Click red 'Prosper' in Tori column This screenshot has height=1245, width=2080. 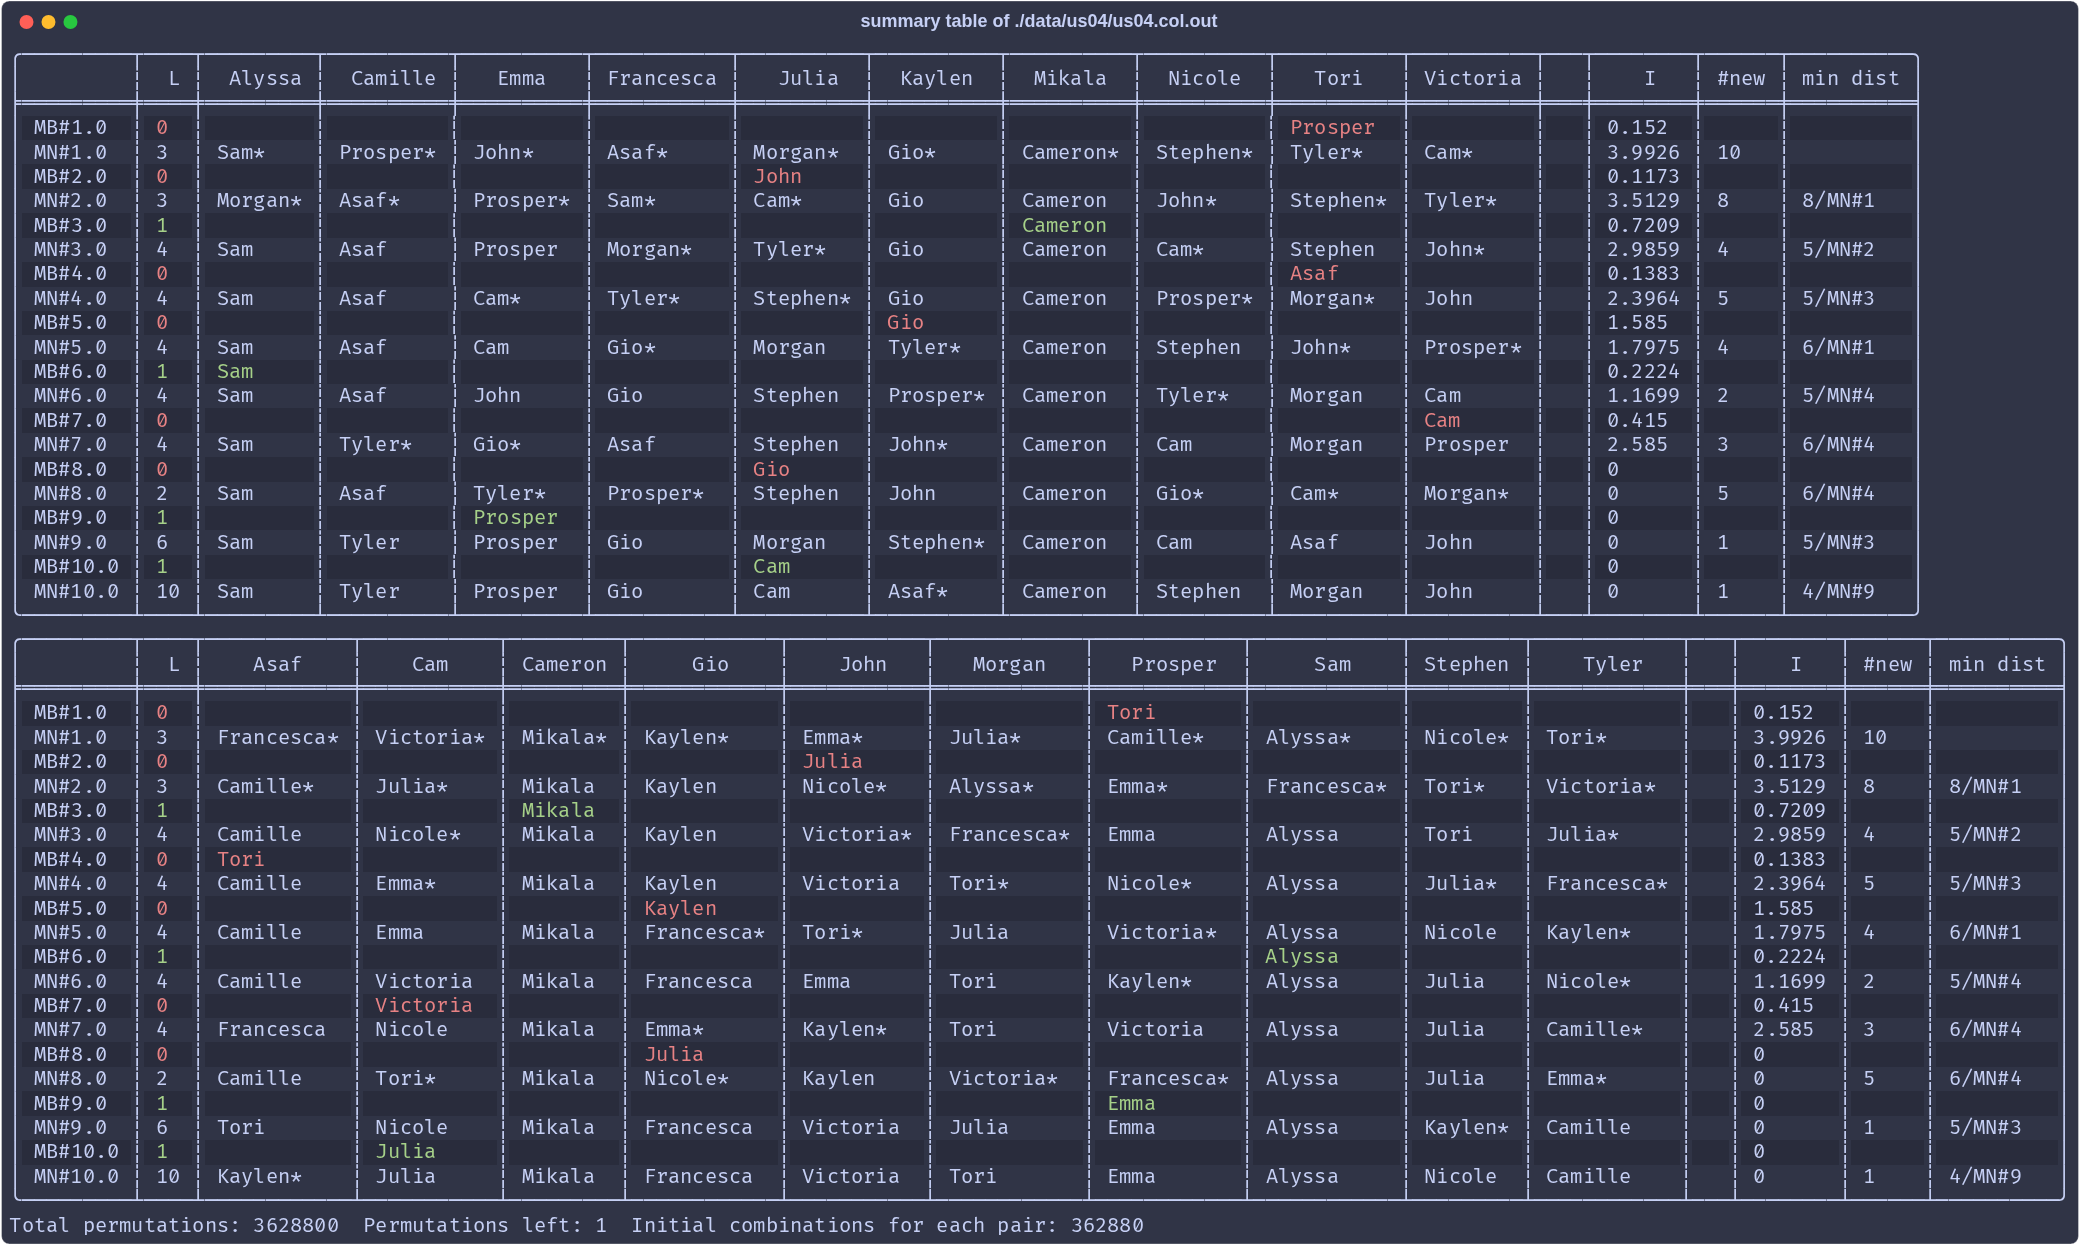click(x=1332, y=127)
